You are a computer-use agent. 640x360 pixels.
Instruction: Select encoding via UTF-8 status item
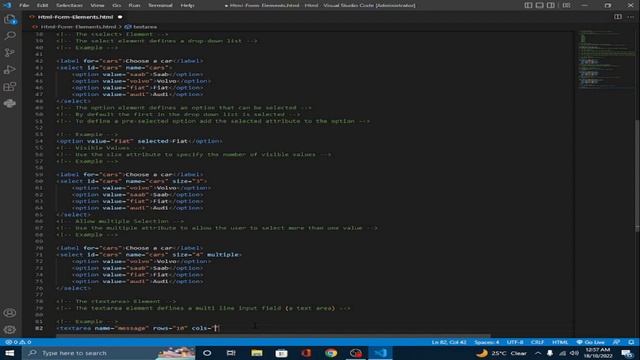coord(515,342)
